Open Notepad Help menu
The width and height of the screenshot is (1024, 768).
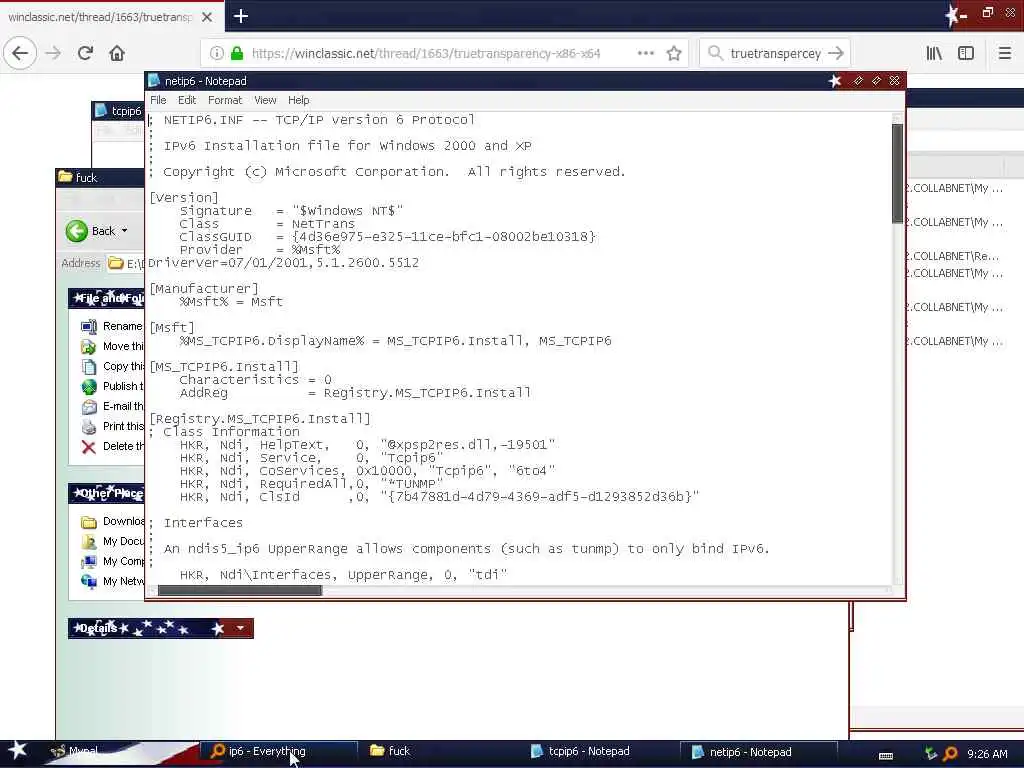tap(298, 100)
